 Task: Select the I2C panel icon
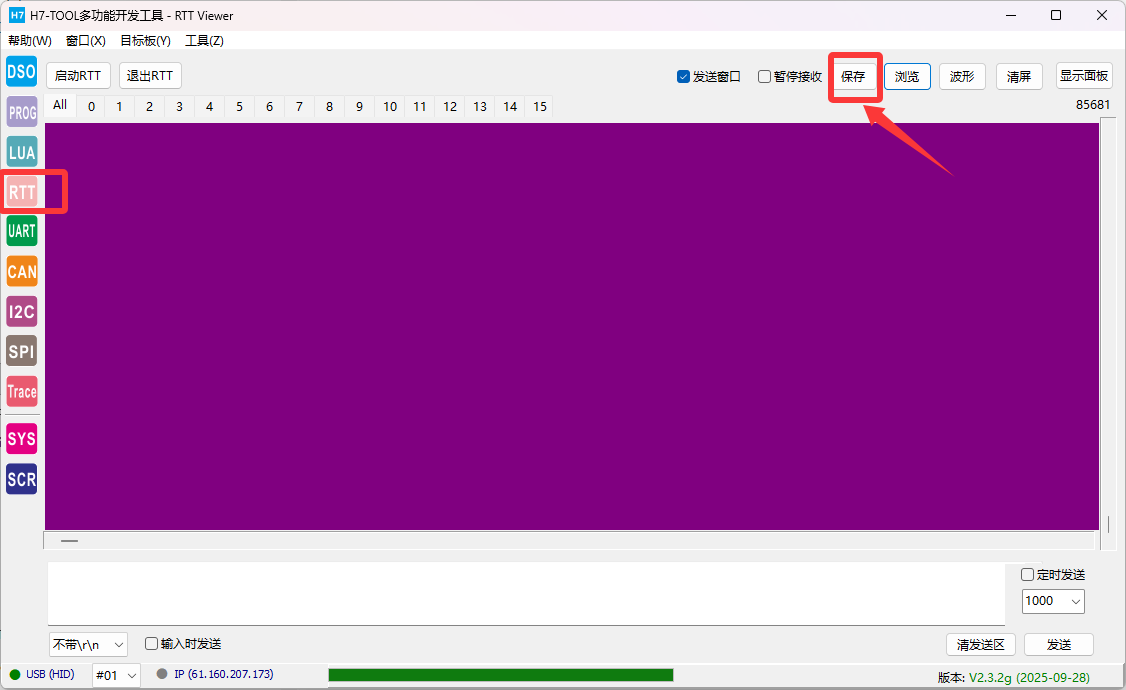pyautogui.click(x=21, y=311)
